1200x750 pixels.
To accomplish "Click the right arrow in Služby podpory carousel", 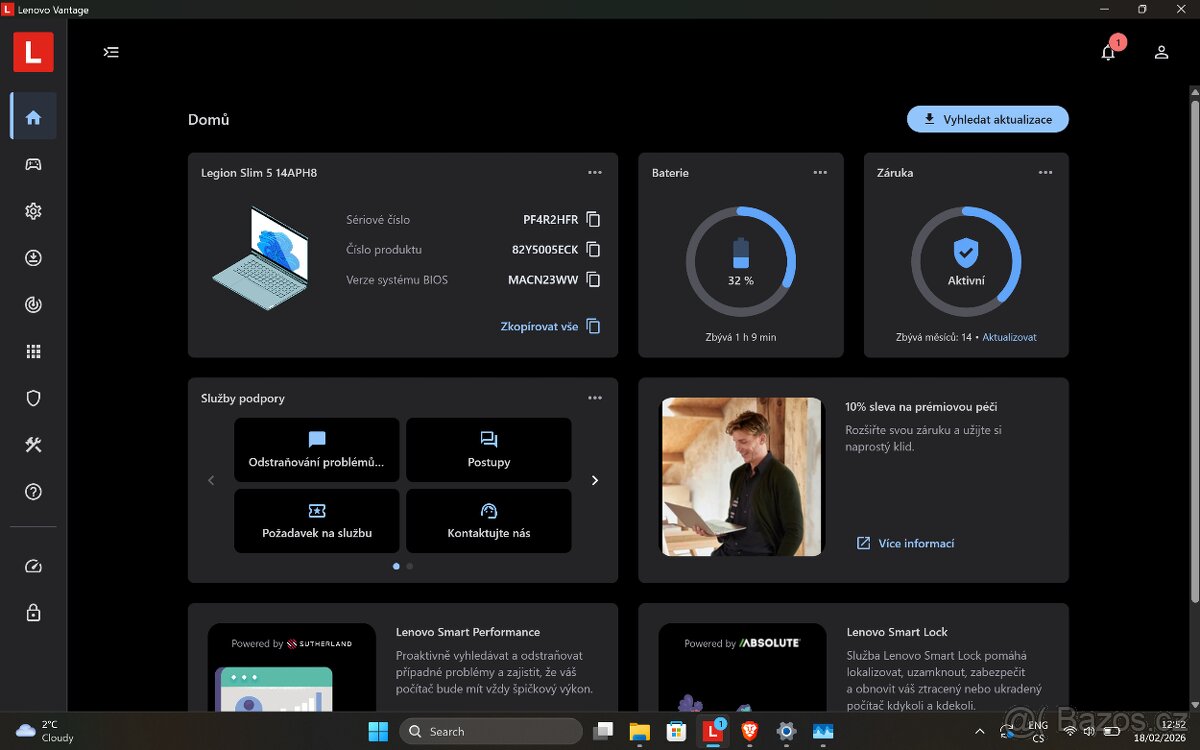I will click(x=594, y=480).
